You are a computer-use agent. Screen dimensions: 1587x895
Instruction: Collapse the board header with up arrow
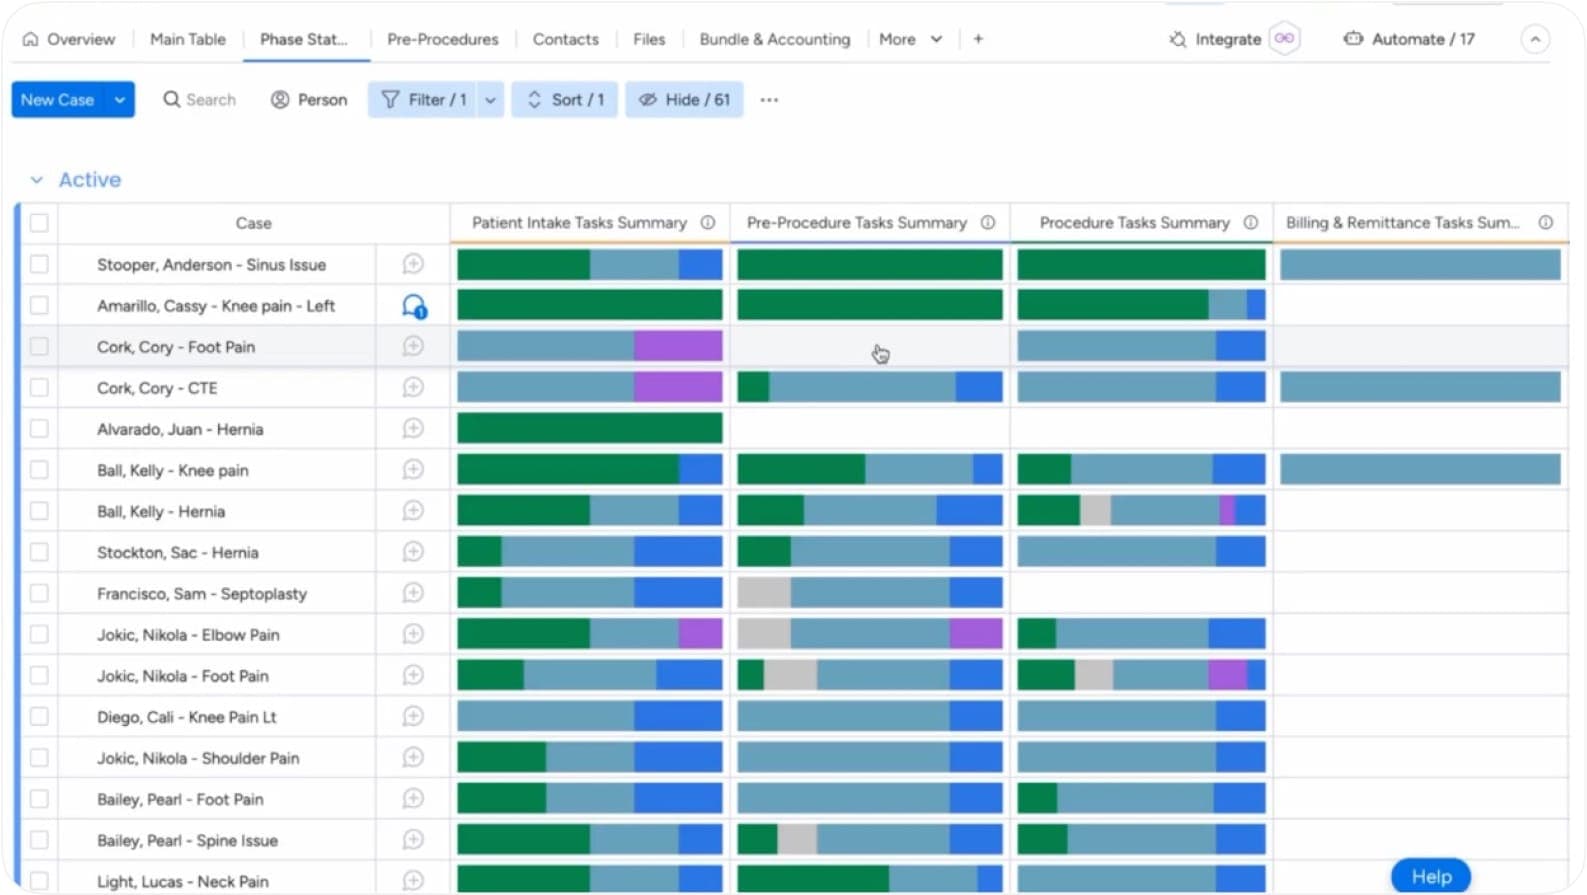point(1535,39)
